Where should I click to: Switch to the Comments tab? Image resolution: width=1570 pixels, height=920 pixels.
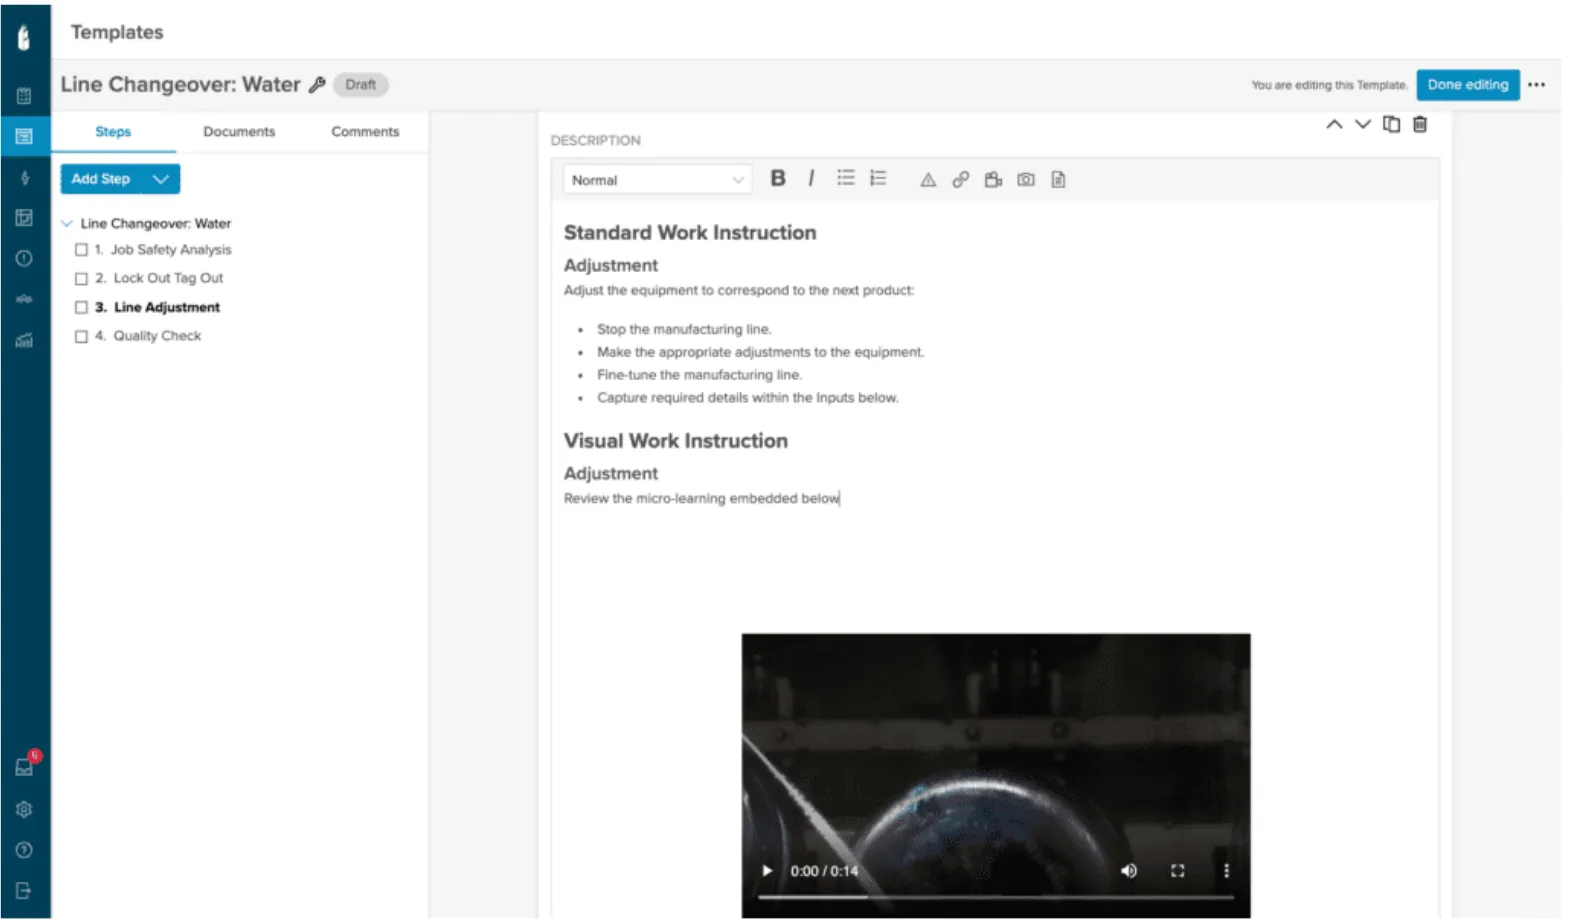pos(365,132)
